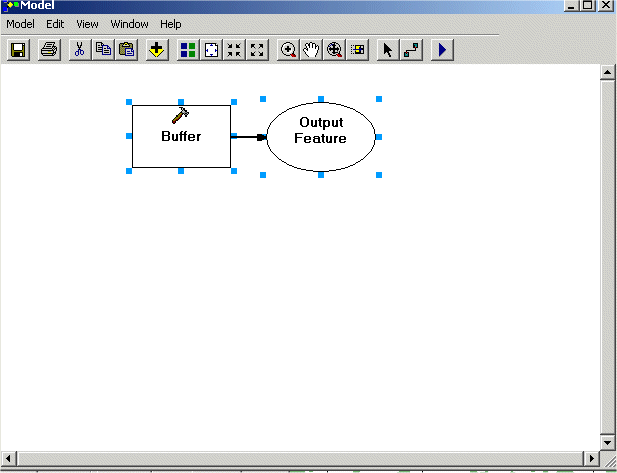The image size is (617, 473).
Task: Click the Print icon in toolbar
Action: (x=49, y=50)
